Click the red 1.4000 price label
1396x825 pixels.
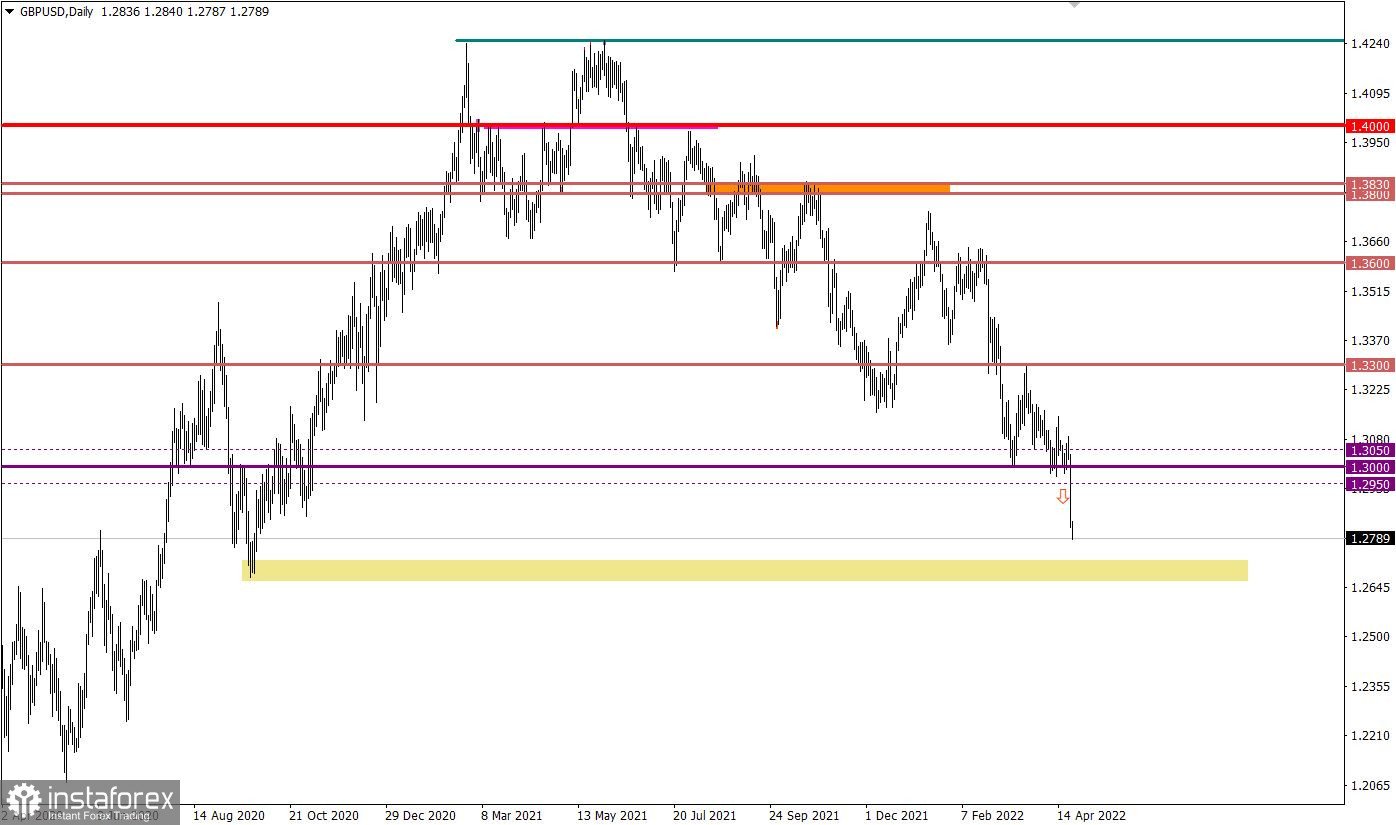pyautogui.click(x=1370, y=126)
